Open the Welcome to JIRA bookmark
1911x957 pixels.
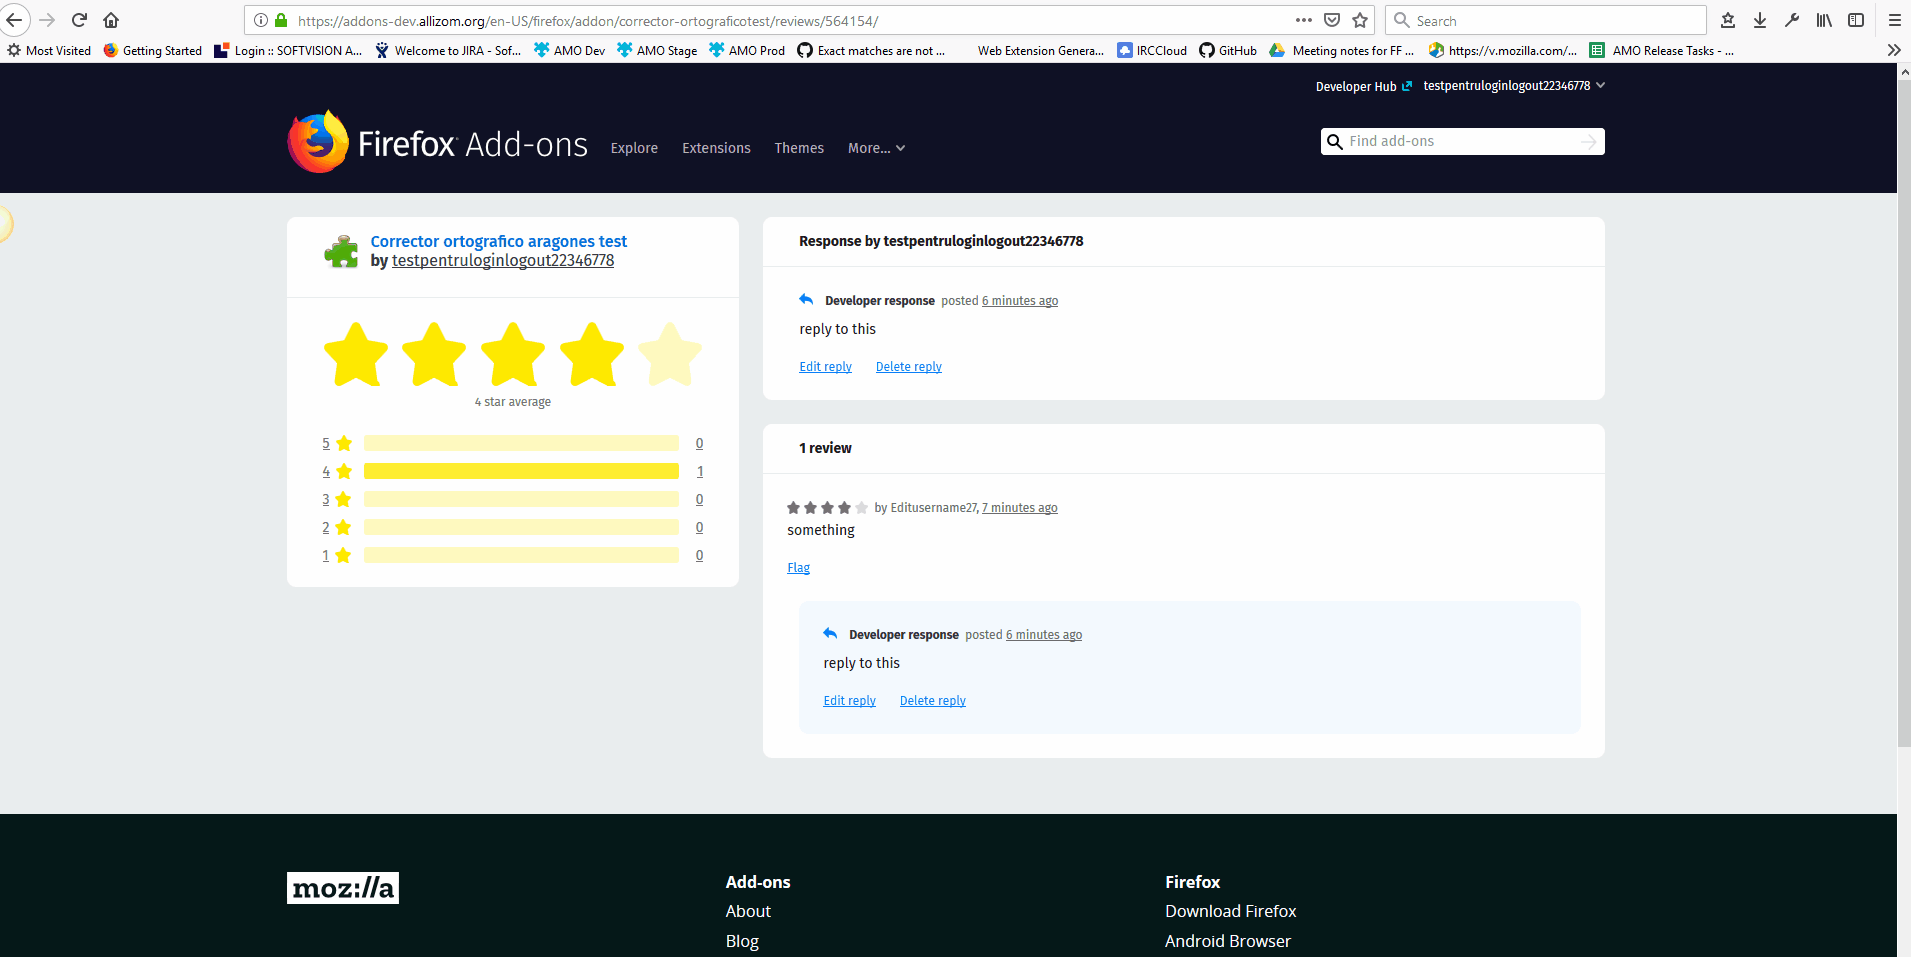448,50
